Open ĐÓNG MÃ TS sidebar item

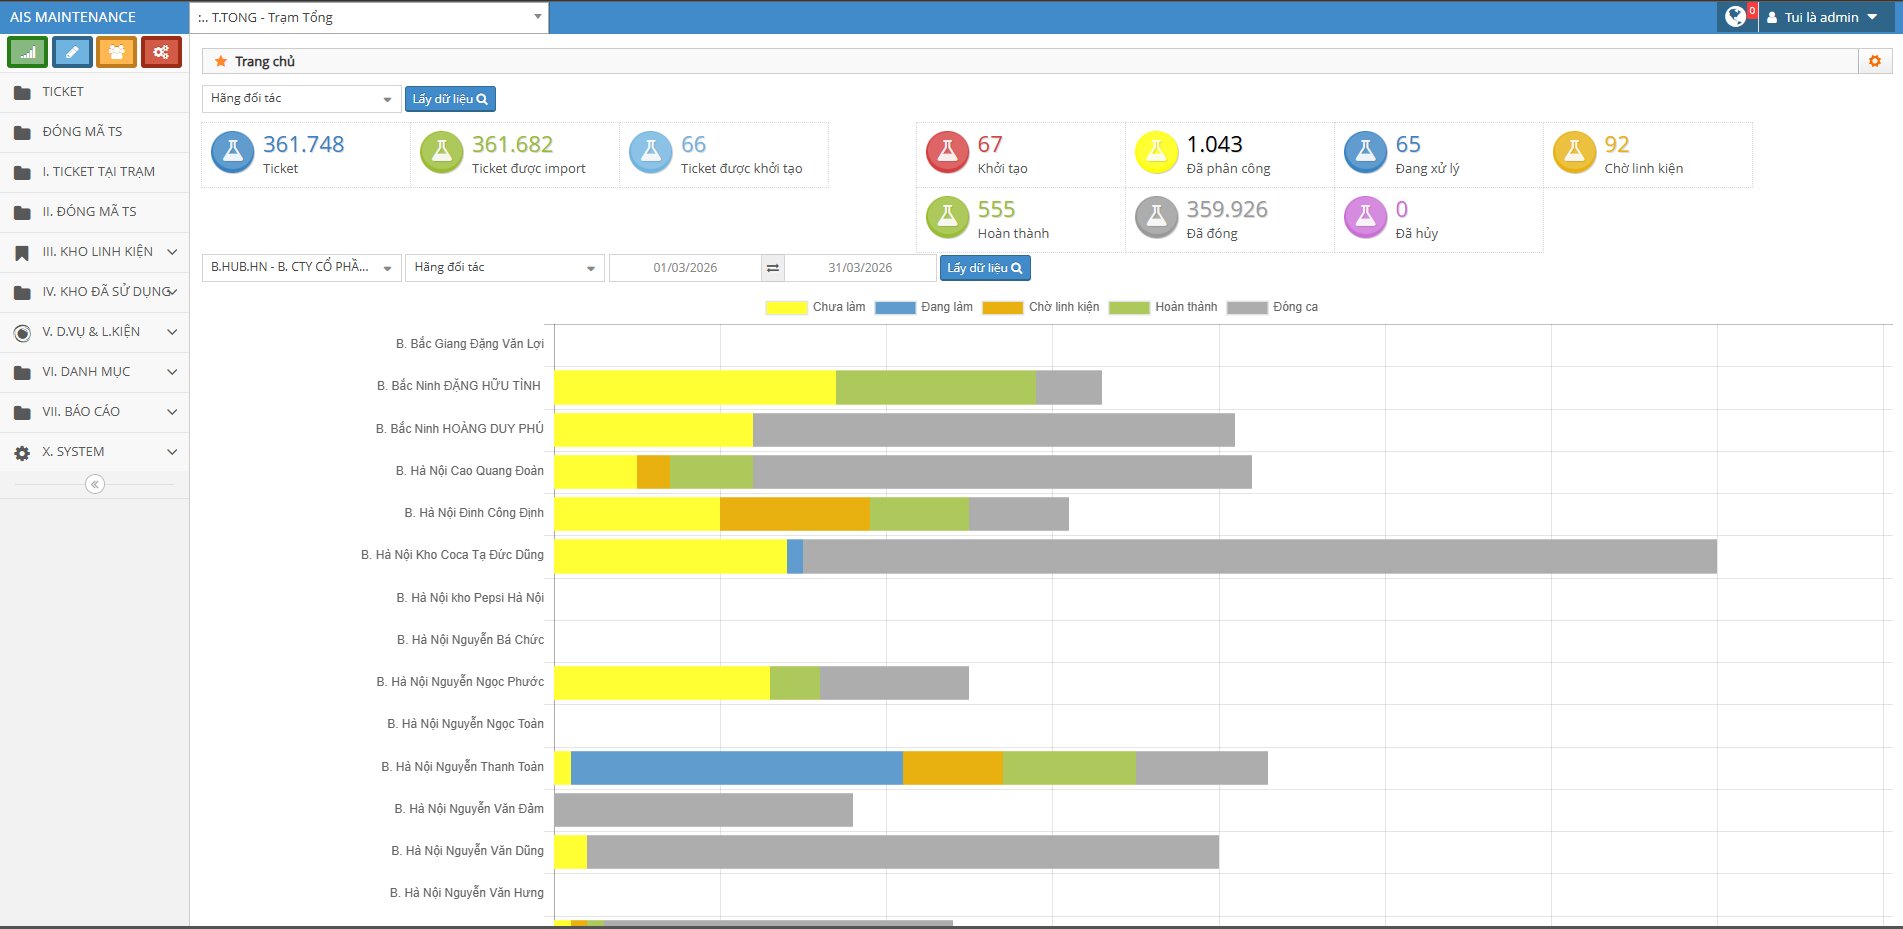coord(95,132)
